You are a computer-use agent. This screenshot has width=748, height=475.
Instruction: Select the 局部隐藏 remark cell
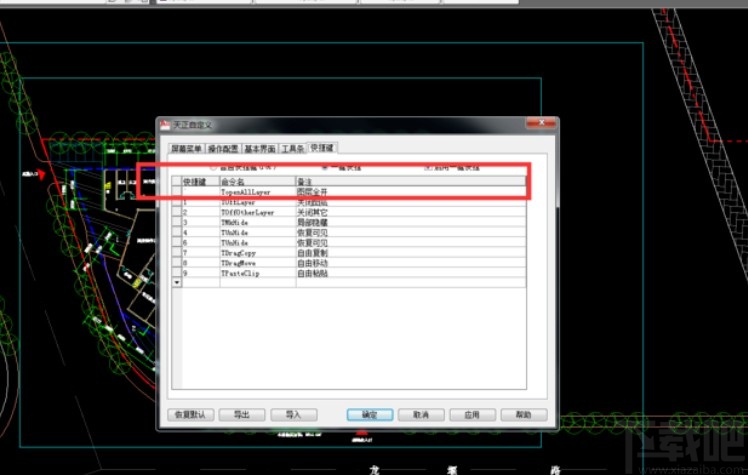click(x=411, y=222)
